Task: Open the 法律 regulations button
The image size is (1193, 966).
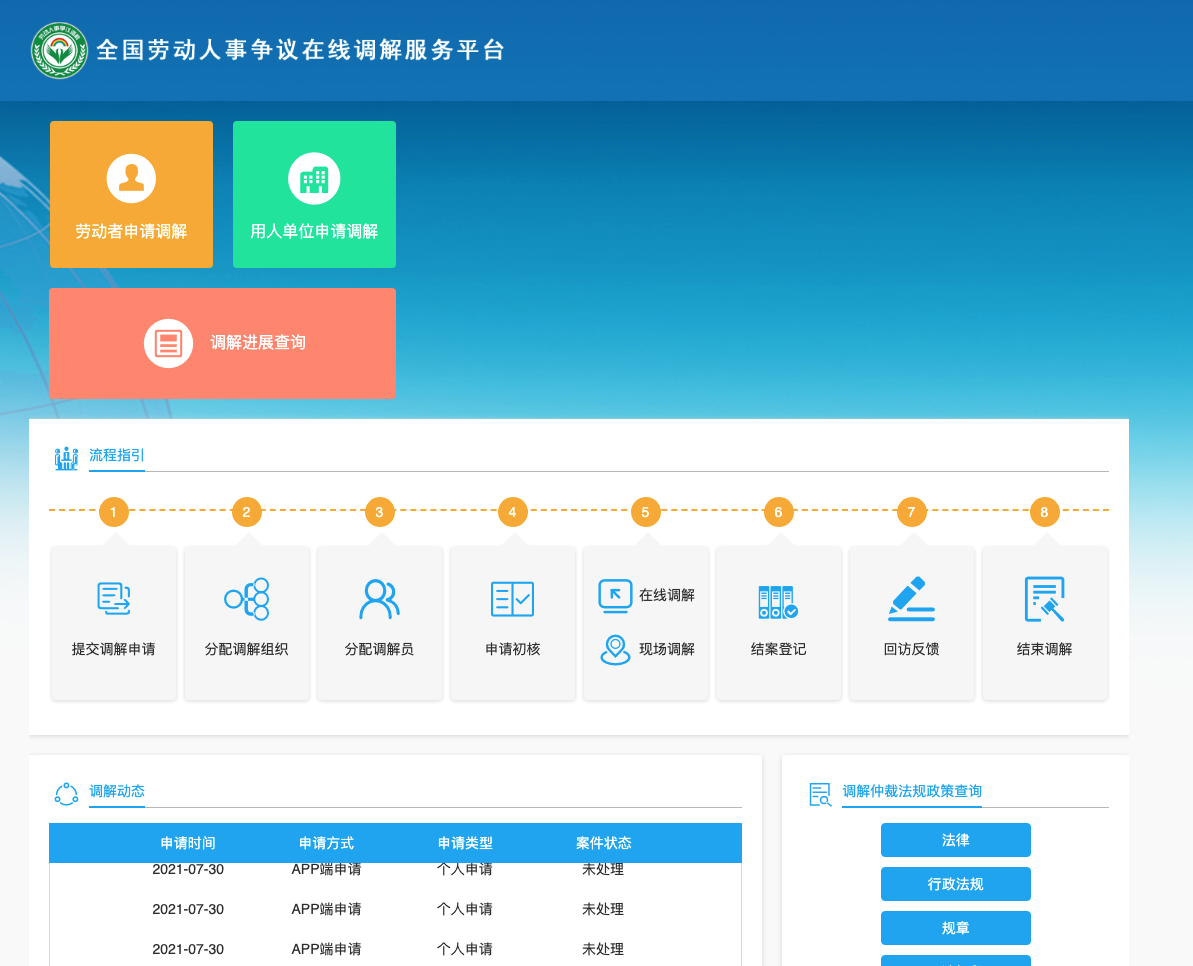Action: [956, 840]
